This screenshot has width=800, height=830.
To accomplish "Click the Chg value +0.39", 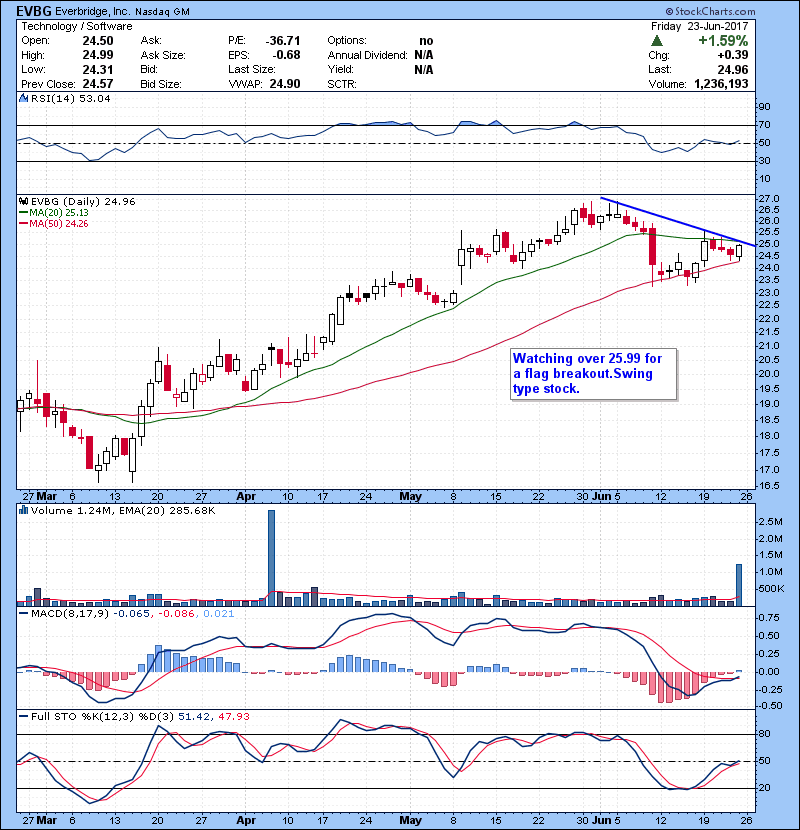I will (x=733, y=55).
